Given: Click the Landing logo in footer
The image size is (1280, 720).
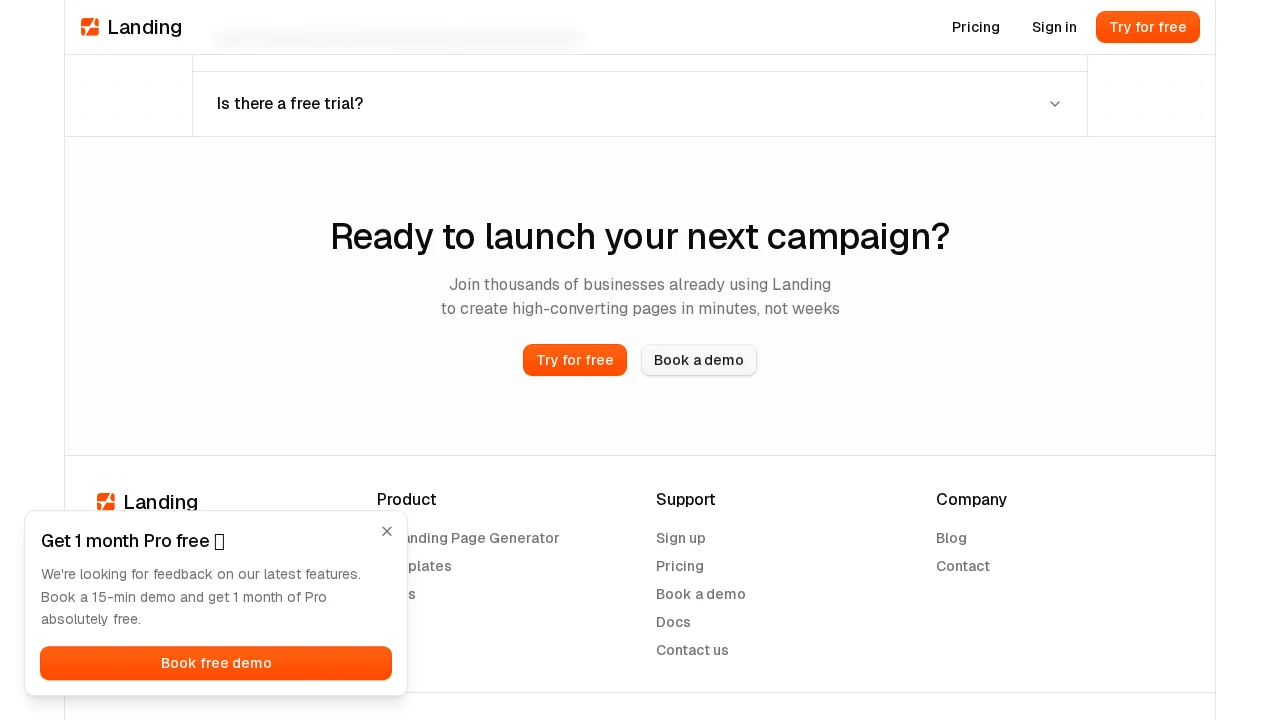Looking at the screenshot, I should [x=147, y=501].
